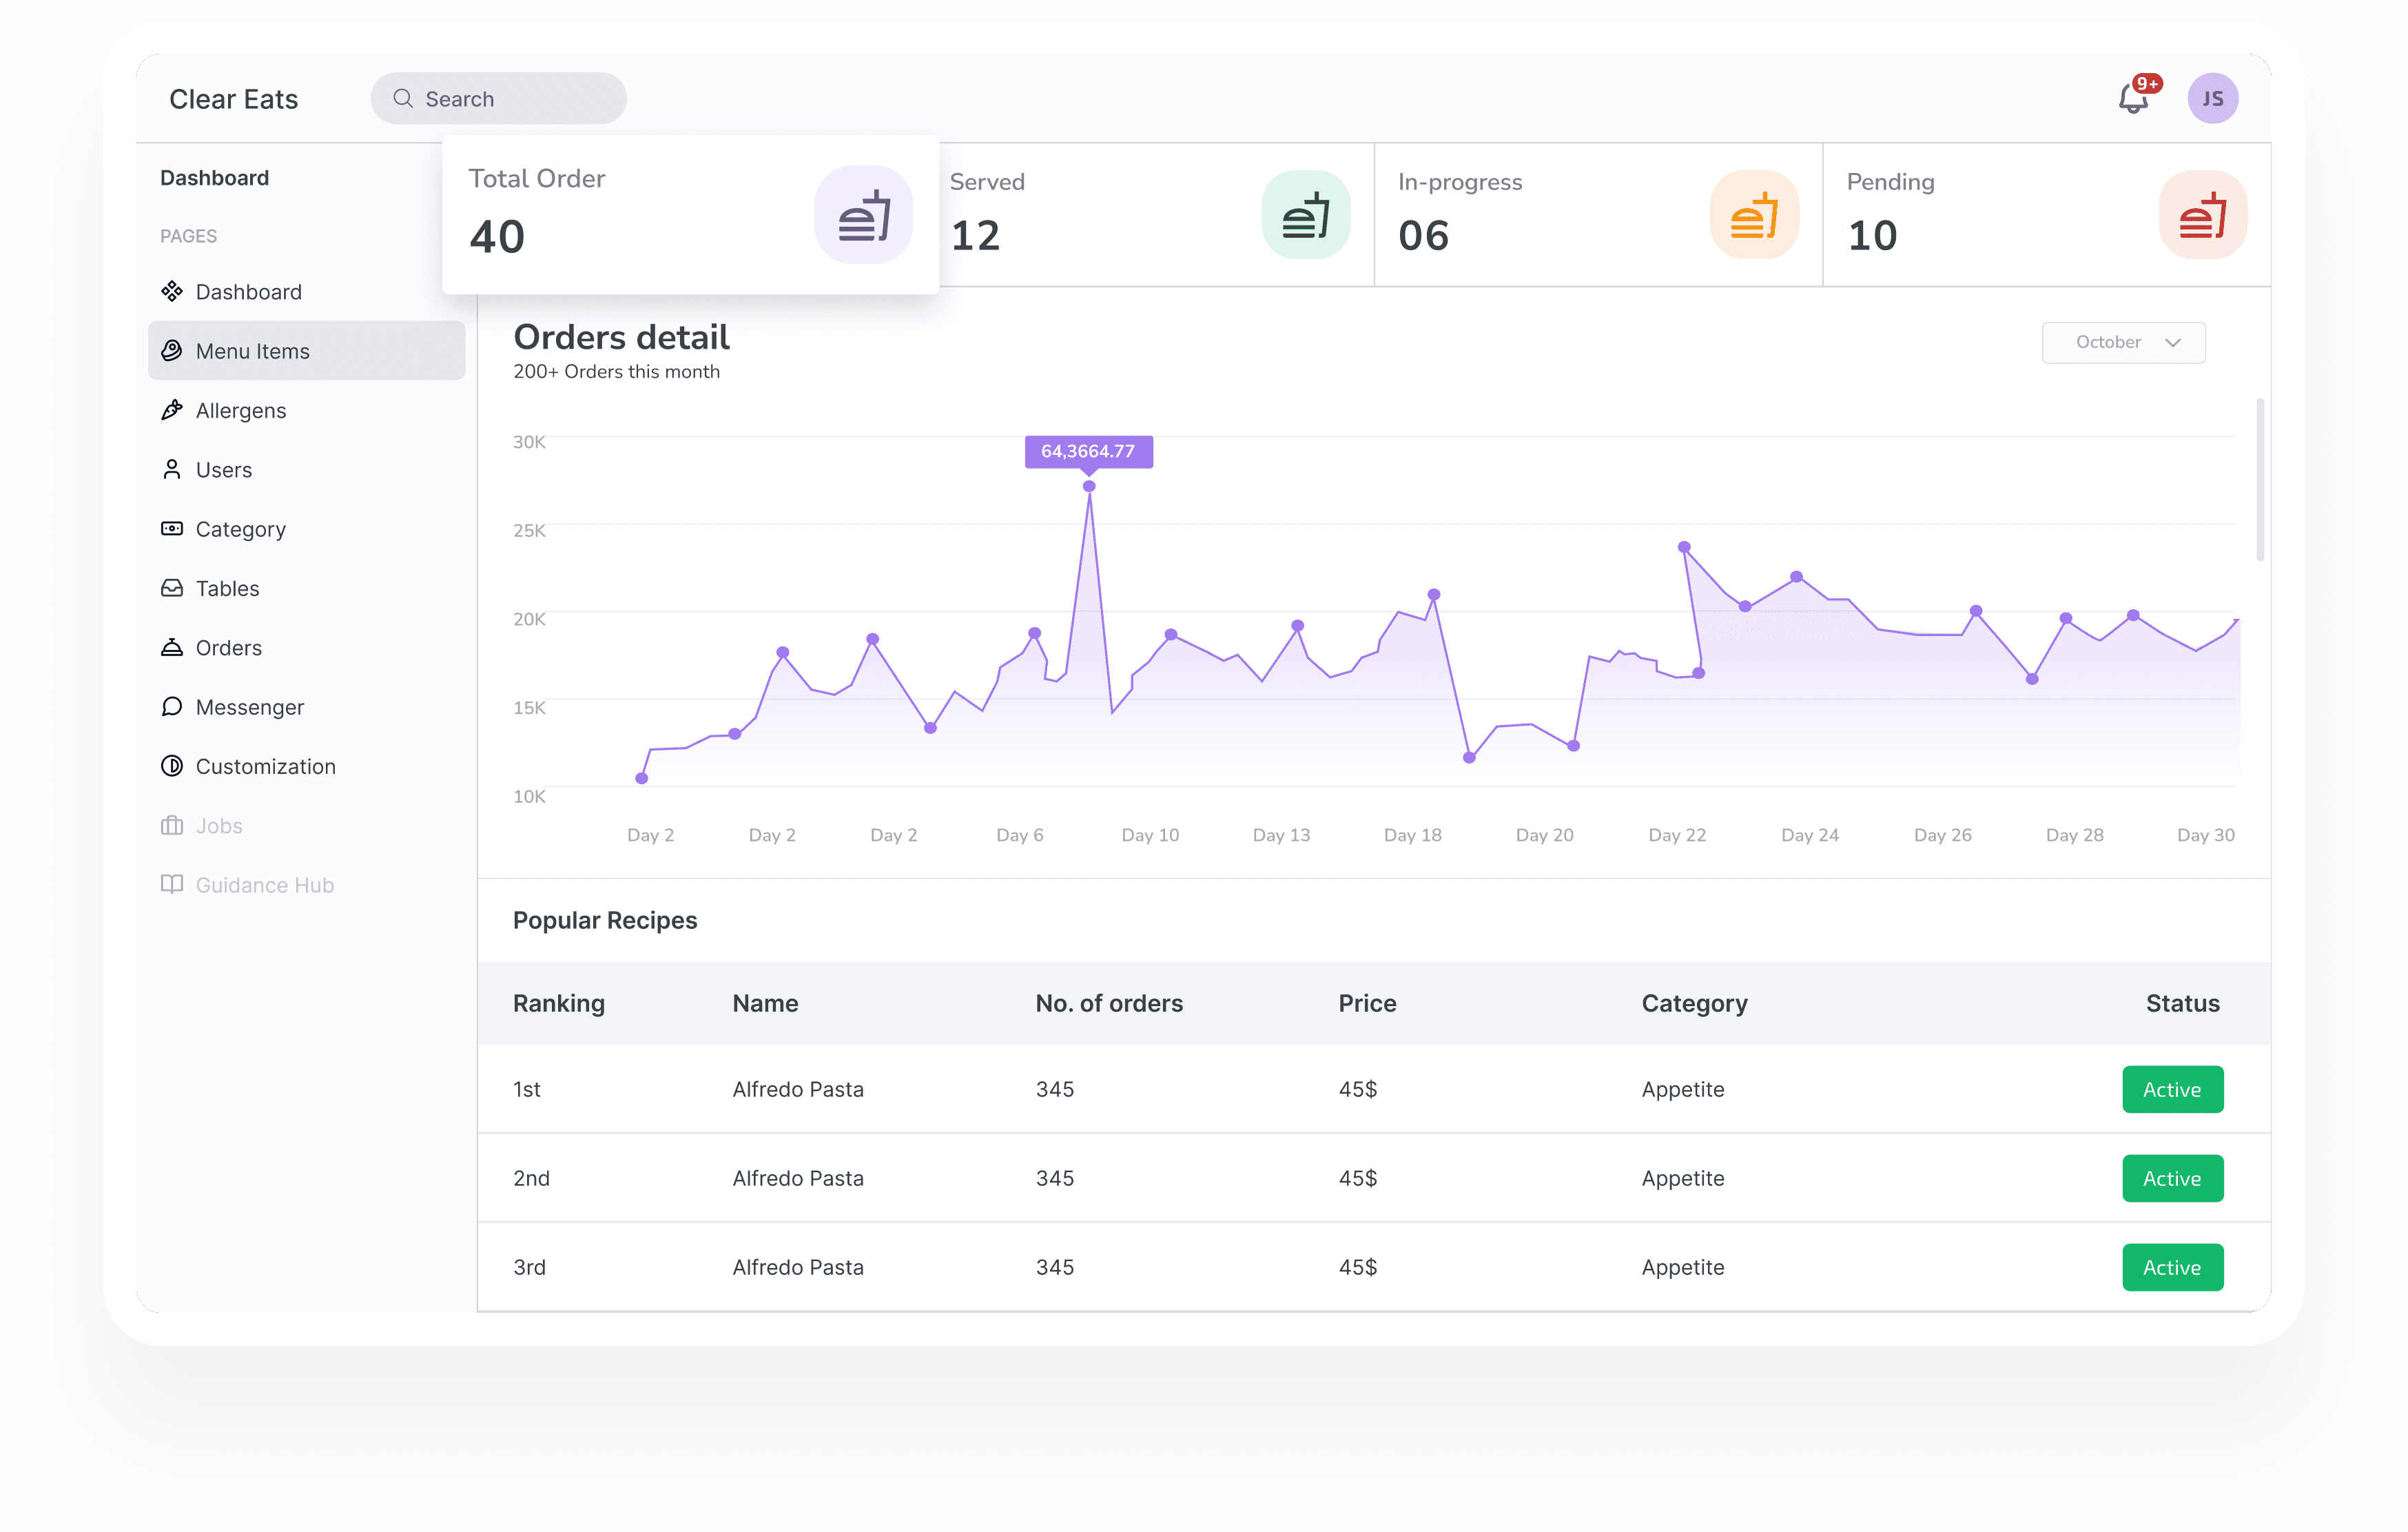Open the JS user avatar
The width and height of the screenshot is (2408, 1532).
coord(2212,99)
